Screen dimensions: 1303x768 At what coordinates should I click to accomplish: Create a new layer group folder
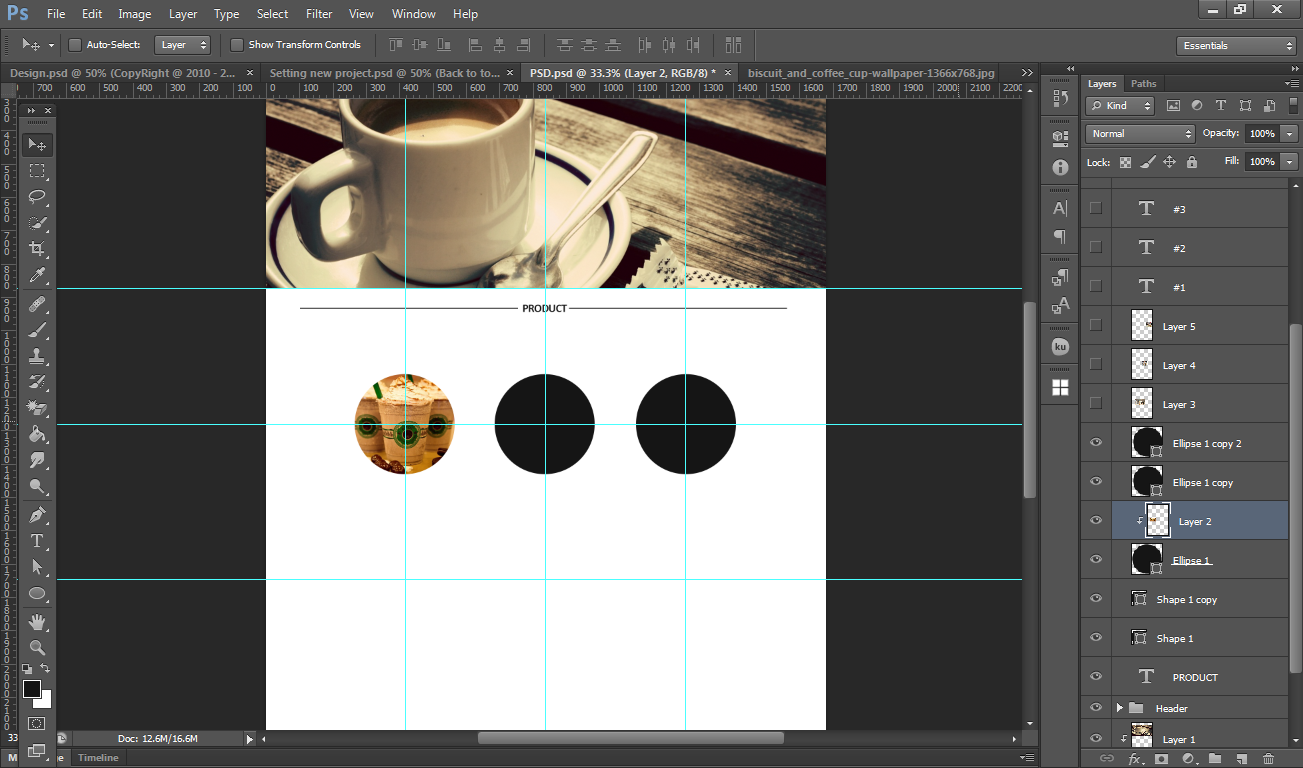[1215, 759]
